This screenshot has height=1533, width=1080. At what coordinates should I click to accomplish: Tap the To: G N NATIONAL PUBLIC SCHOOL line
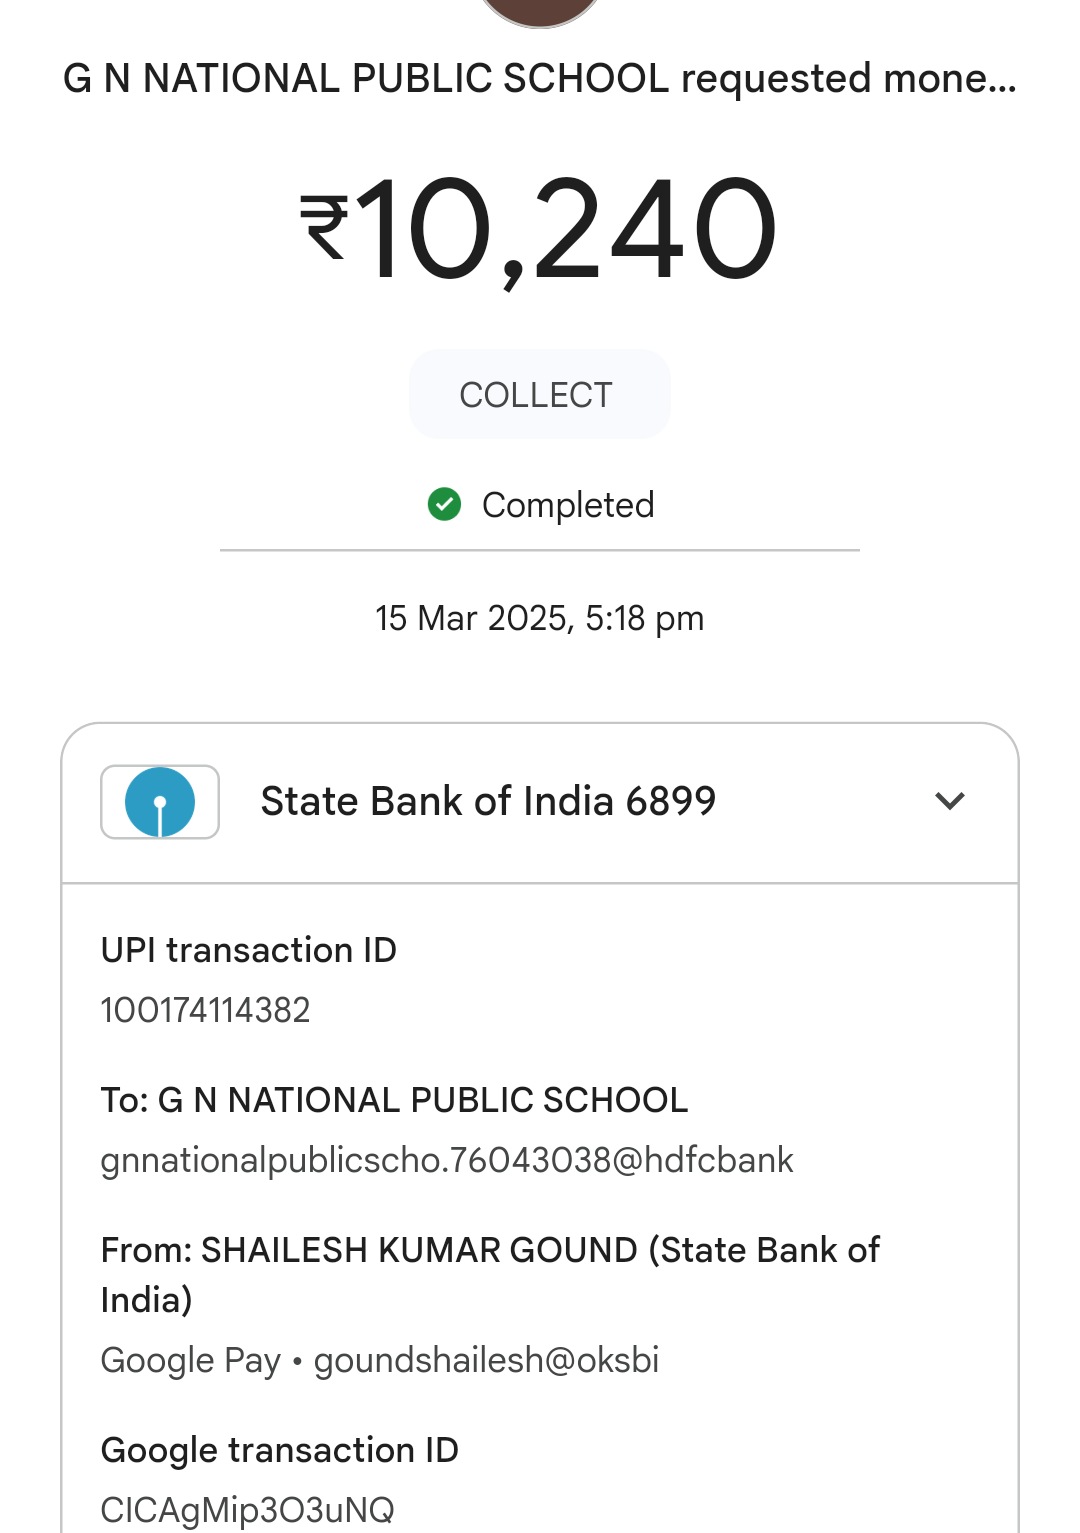394,1100
